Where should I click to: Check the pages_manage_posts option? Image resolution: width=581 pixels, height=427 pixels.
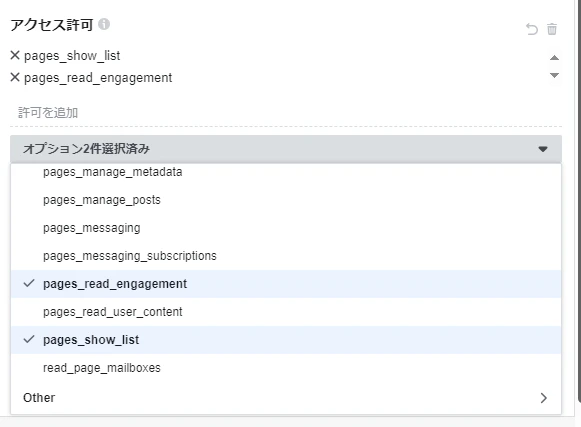click(x=286, y=200)
